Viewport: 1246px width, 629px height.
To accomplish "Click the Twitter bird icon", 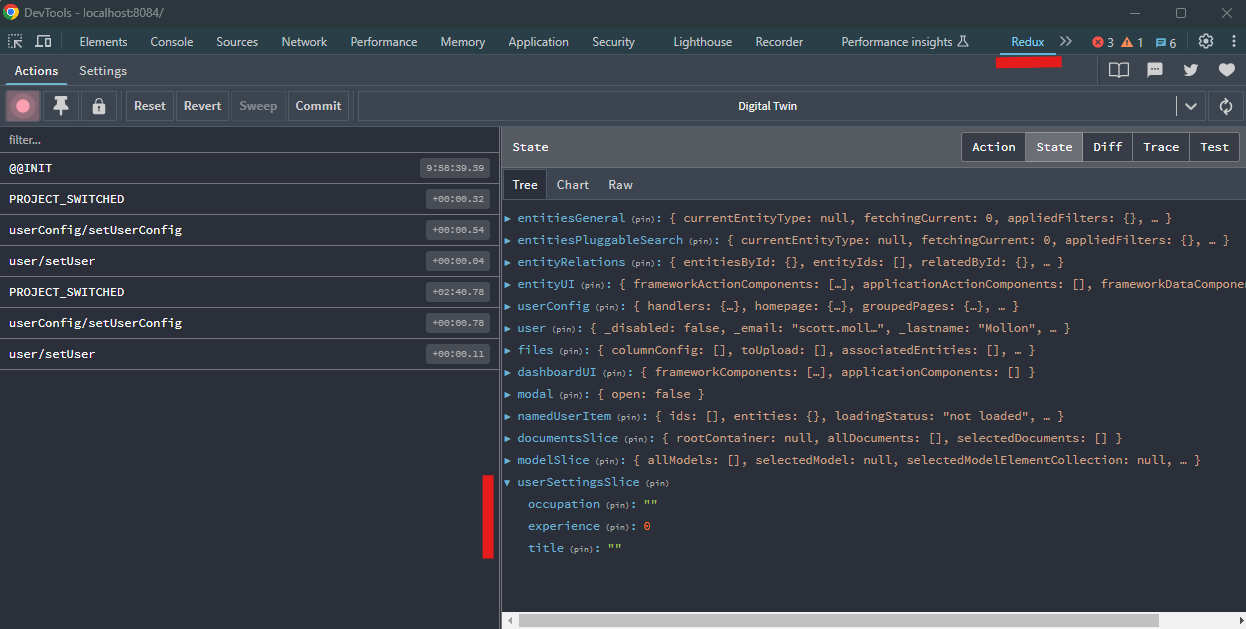I will tap(1190, 70).
